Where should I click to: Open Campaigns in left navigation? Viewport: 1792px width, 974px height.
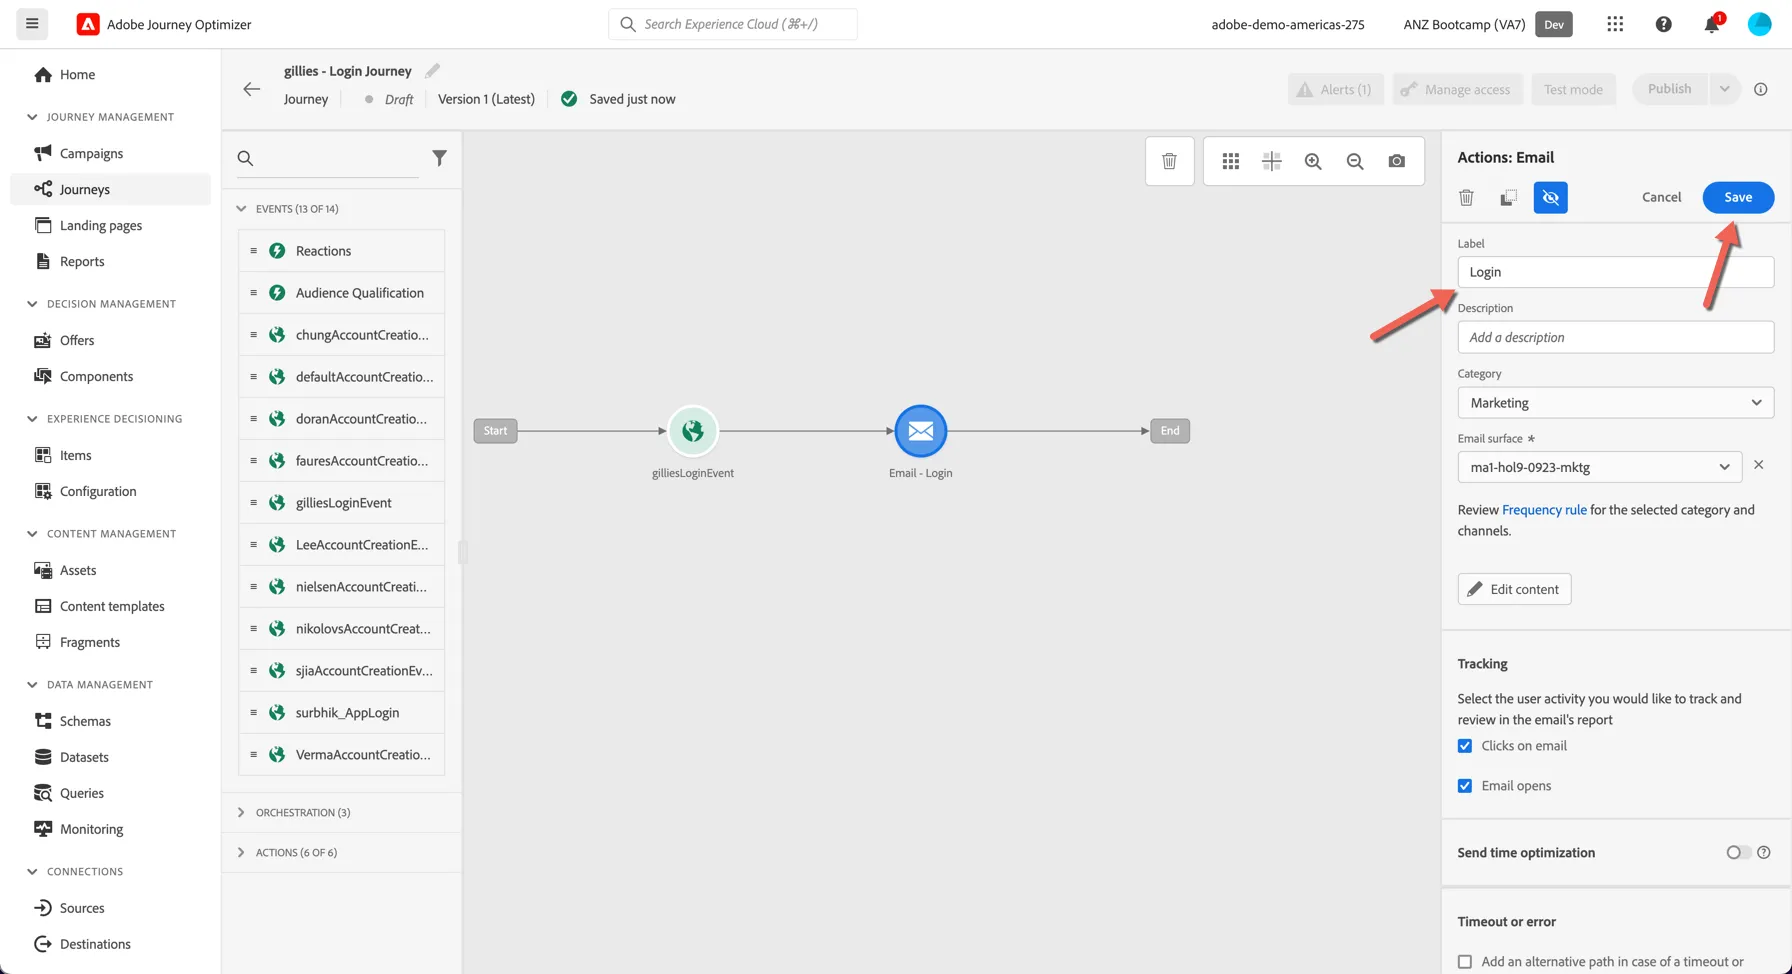pyautogui.click(x=91, y=153)
